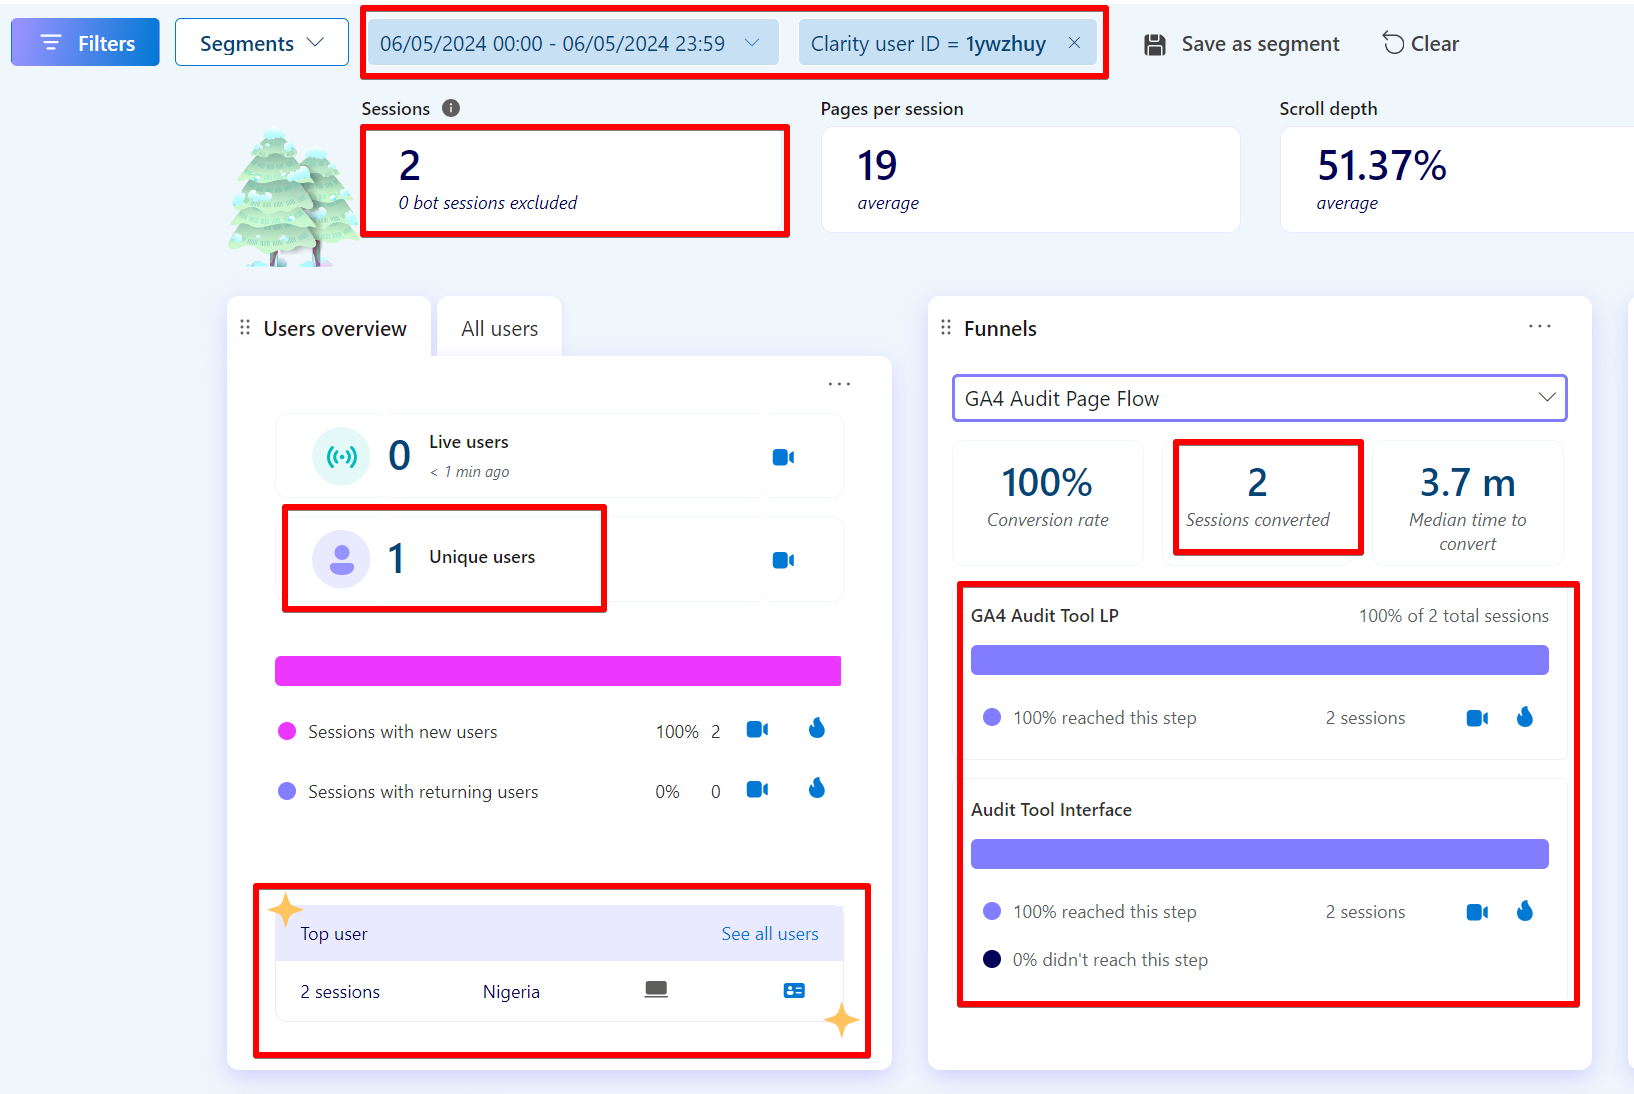Click the laptop device icon for Top user
Image resolution: width=1634 pixels, height=1094 pixels.
pos(656,989)
